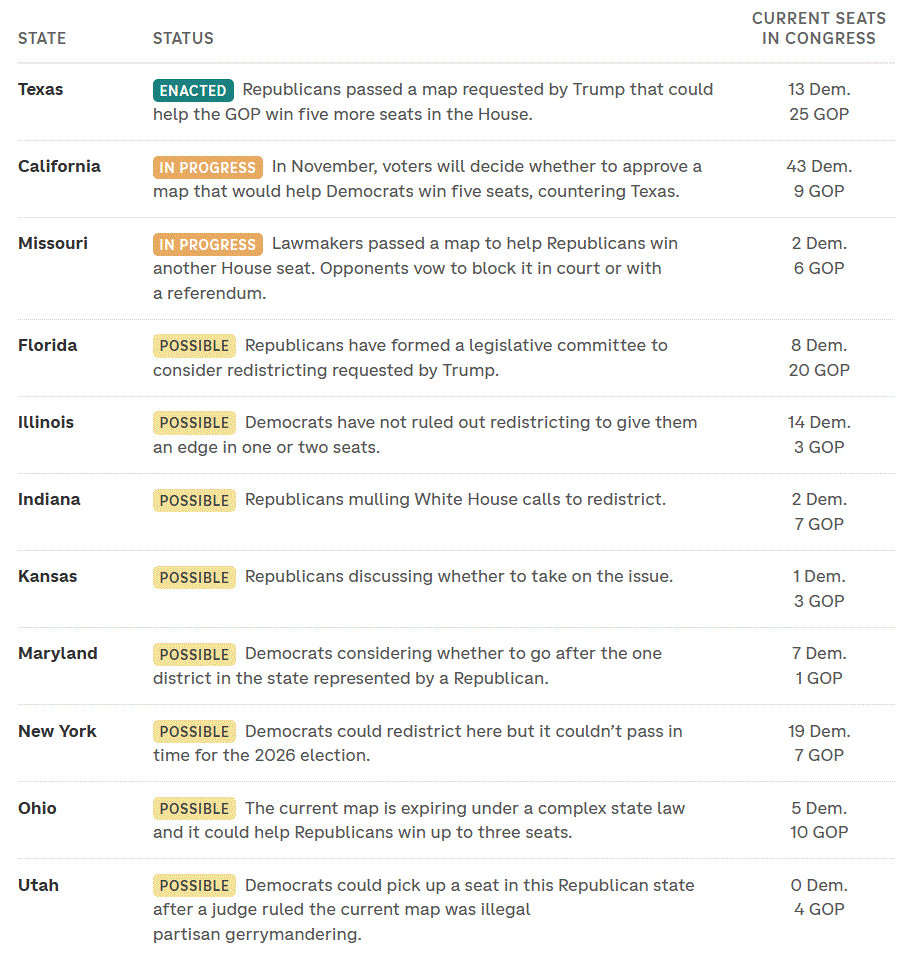The width and height of the screenshot is (901, 956).
Task: Select the STATUS column header
Action: point(183,38)
